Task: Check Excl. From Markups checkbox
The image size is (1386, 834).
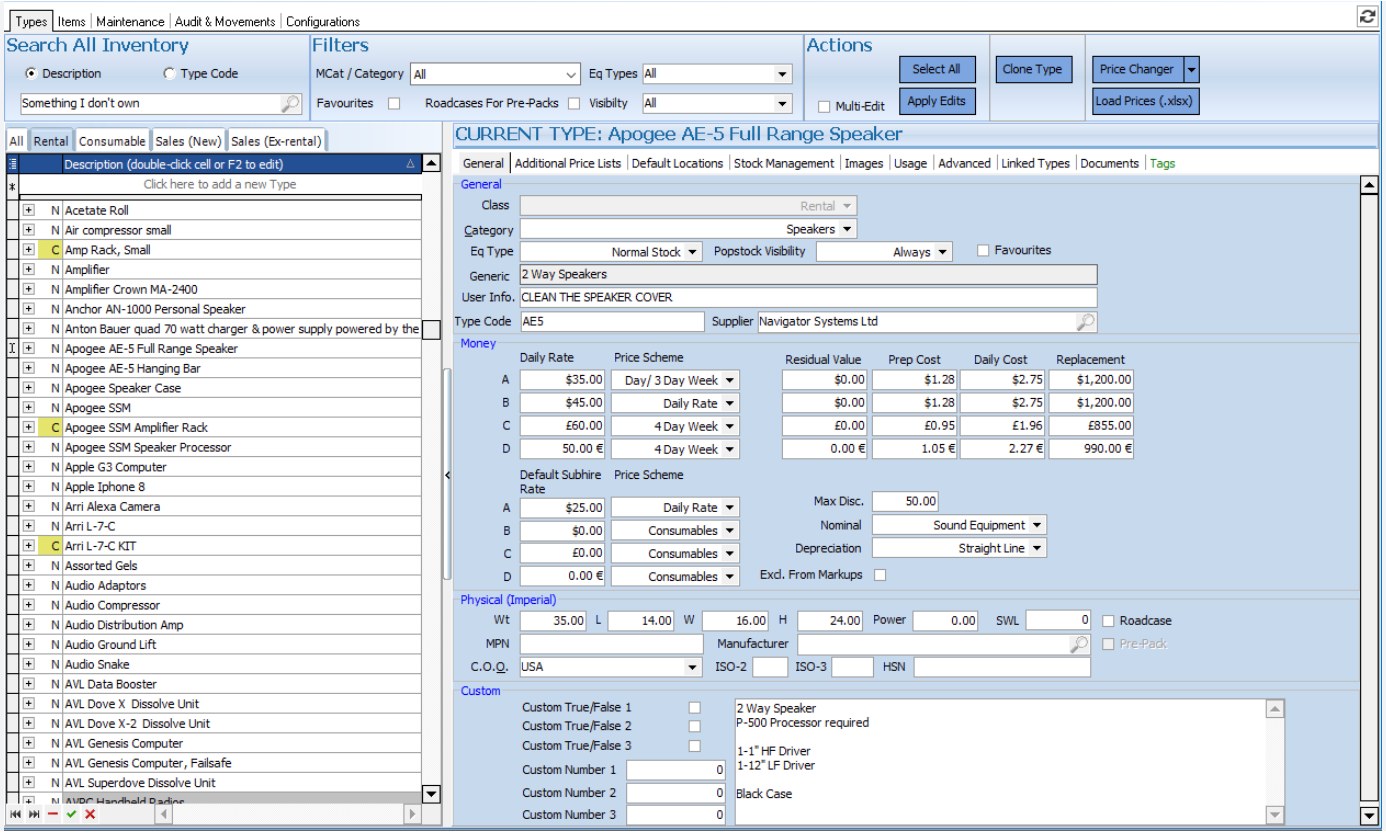Action: pos(880,575)
